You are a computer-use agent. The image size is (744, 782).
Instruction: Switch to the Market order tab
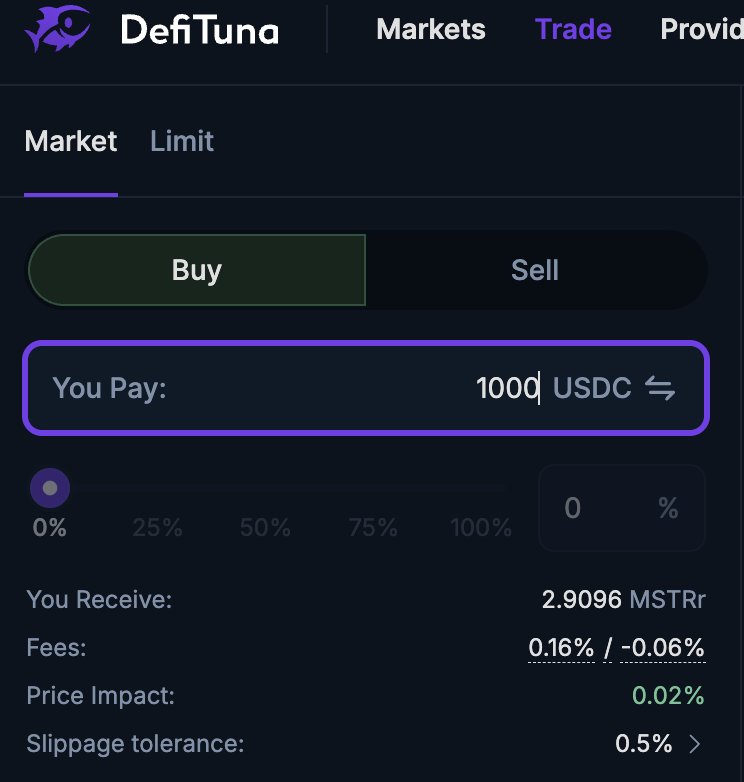pyautogui.click(x=71, y=141)
